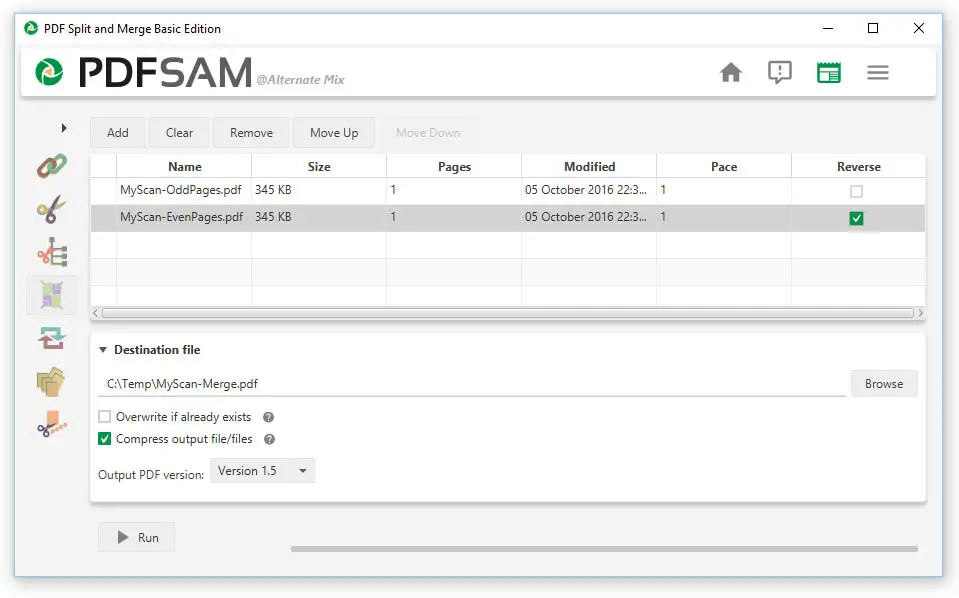Uncheck Compress output file/files
This screenshot has width=959, height=598.
tap(105, 438)
